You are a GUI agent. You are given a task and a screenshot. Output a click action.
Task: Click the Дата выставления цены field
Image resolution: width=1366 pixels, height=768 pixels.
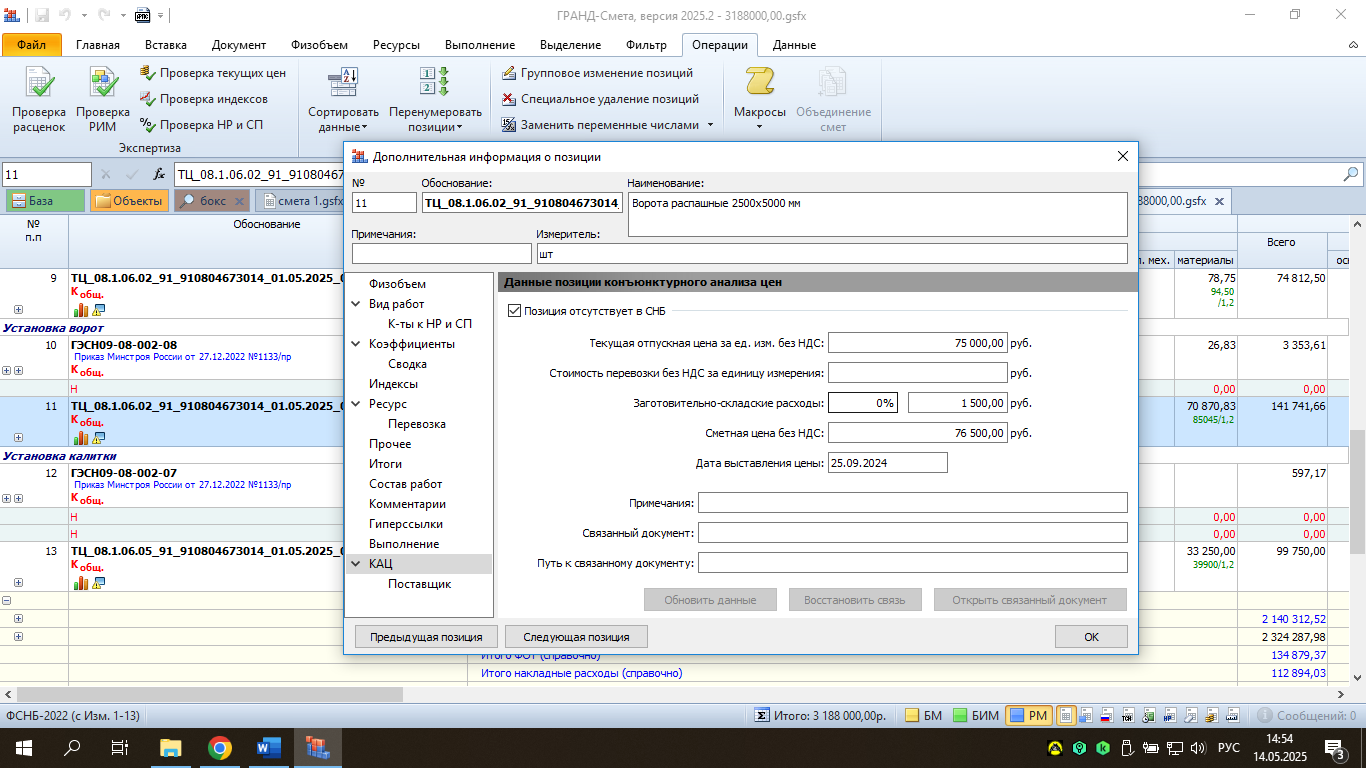[x=887, y=463]
